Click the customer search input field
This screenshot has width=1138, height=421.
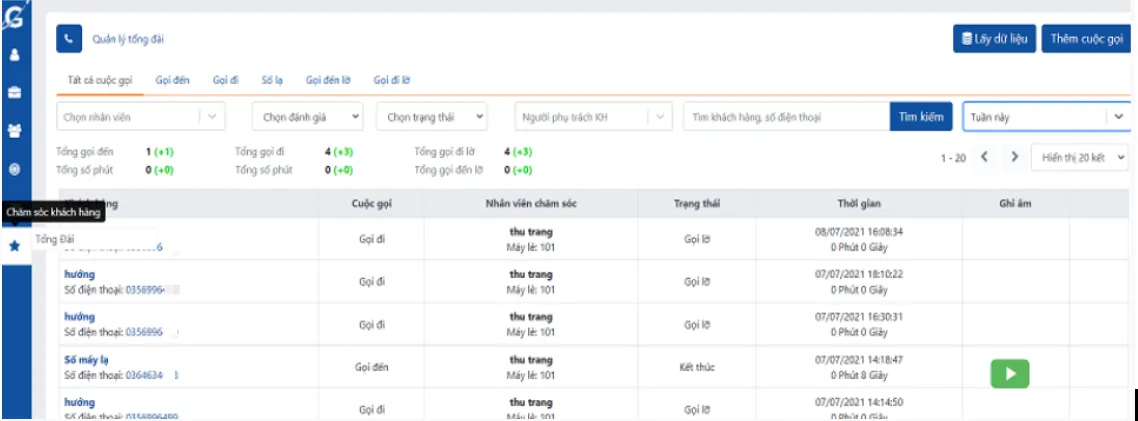point(786,116)
